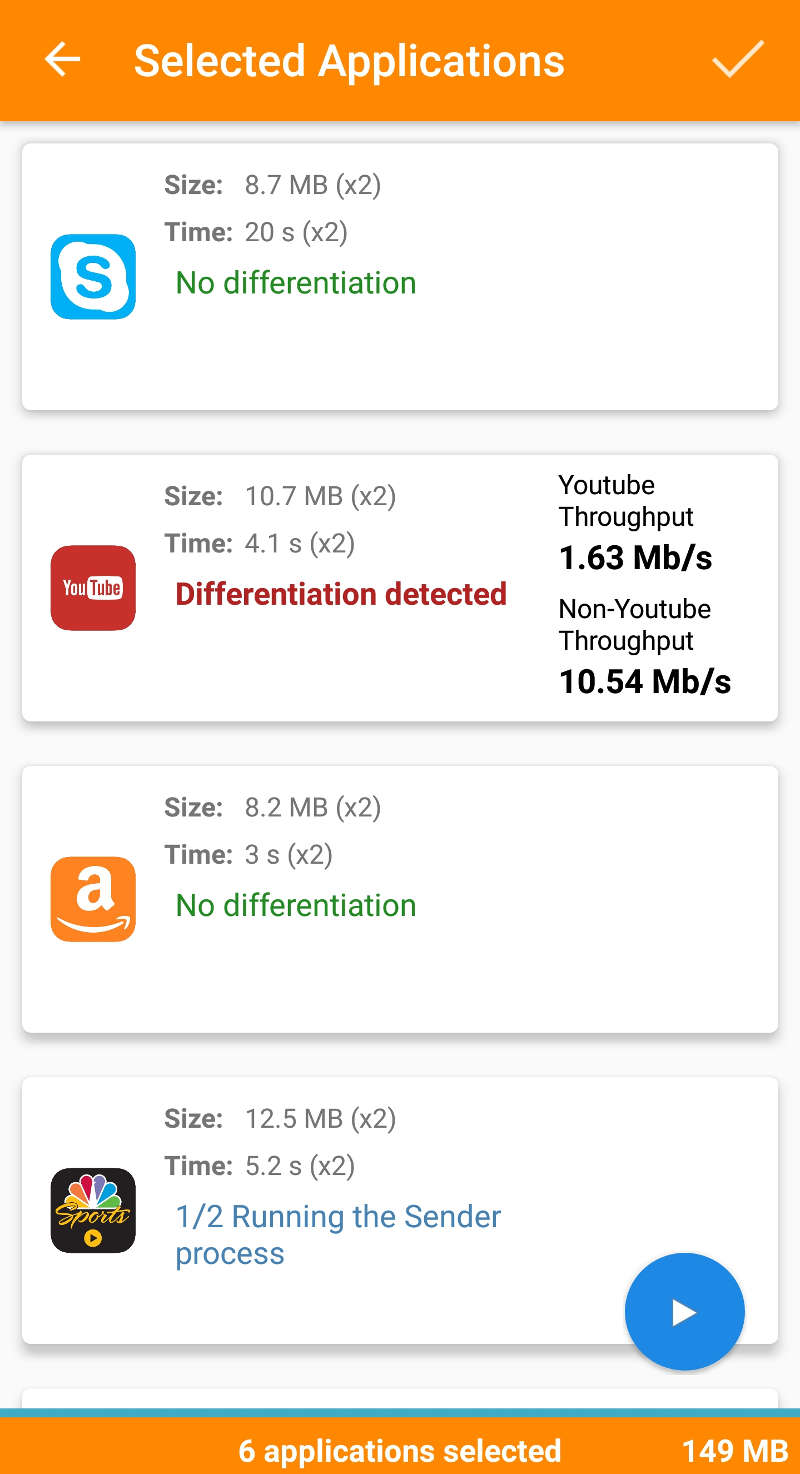Tap the 20 s time entry
Image resolution: width=800 pixels, height=1474 pixels.
pyautogui.click(x=296, y=233)
